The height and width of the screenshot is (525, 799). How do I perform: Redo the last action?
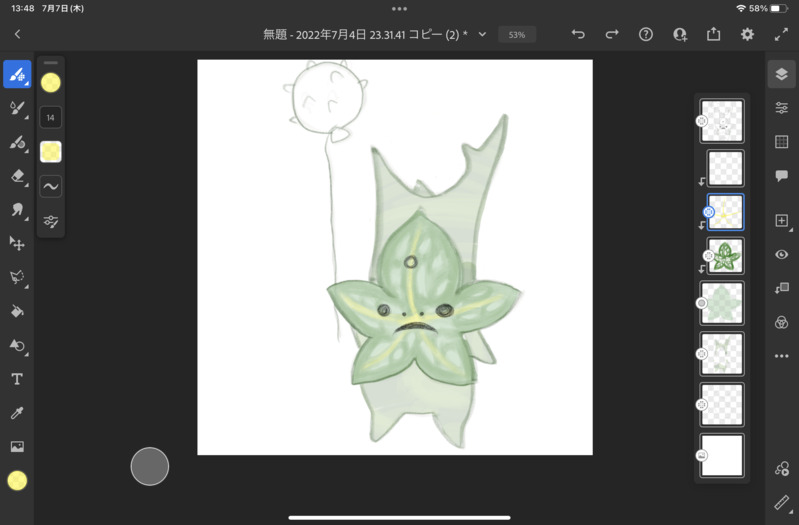click(x=612, y=34)
